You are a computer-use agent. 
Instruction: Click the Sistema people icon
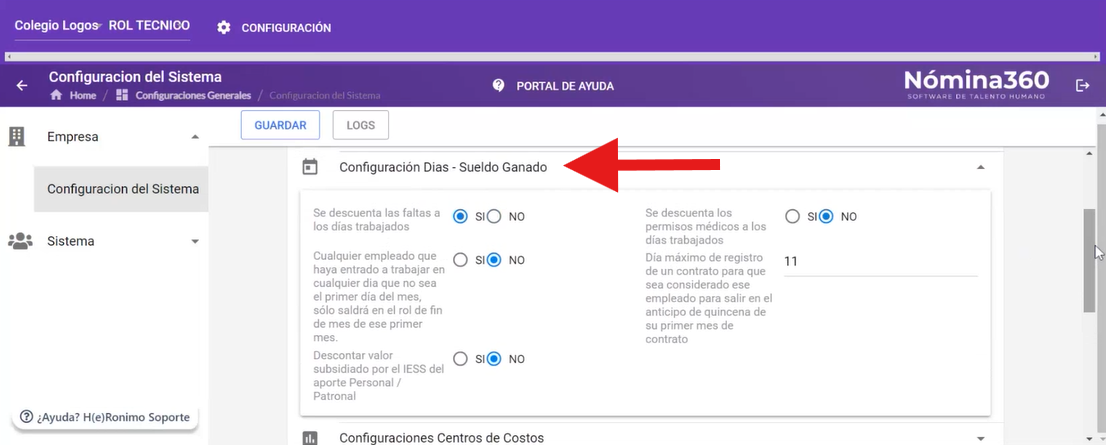pyautogui.click(x=20, y=241)
